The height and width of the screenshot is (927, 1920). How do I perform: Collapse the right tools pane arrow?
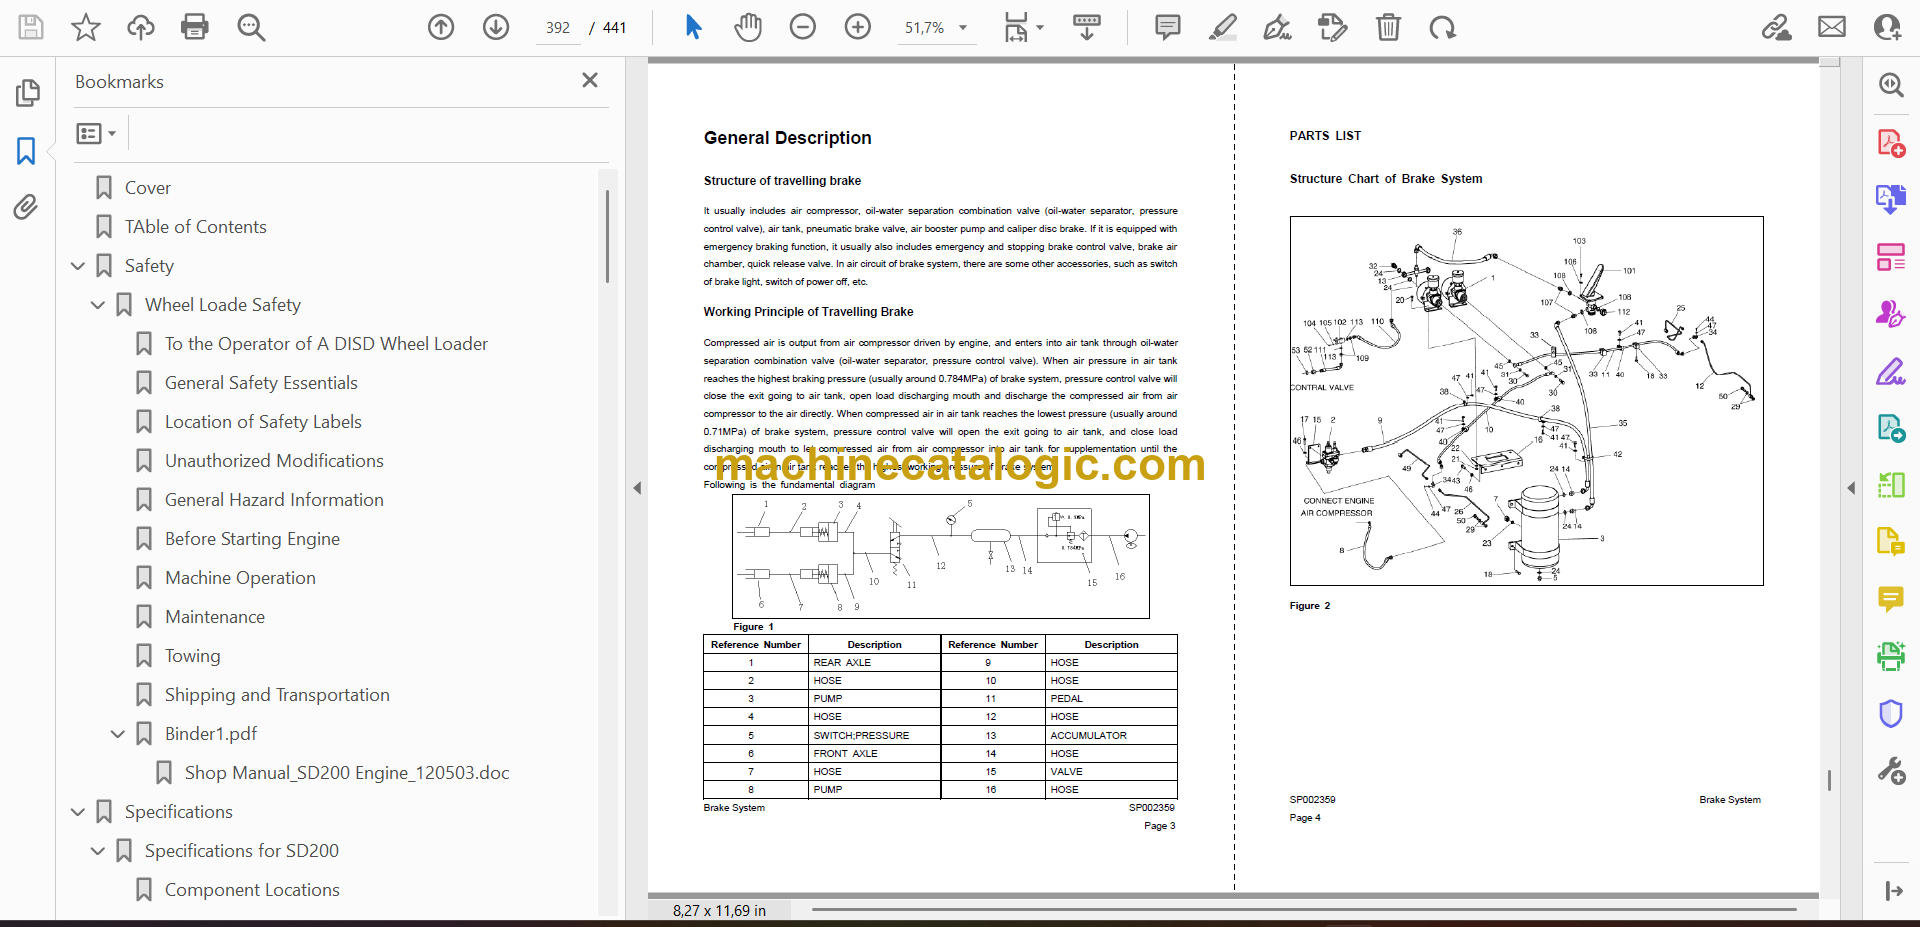(1851, 488)
